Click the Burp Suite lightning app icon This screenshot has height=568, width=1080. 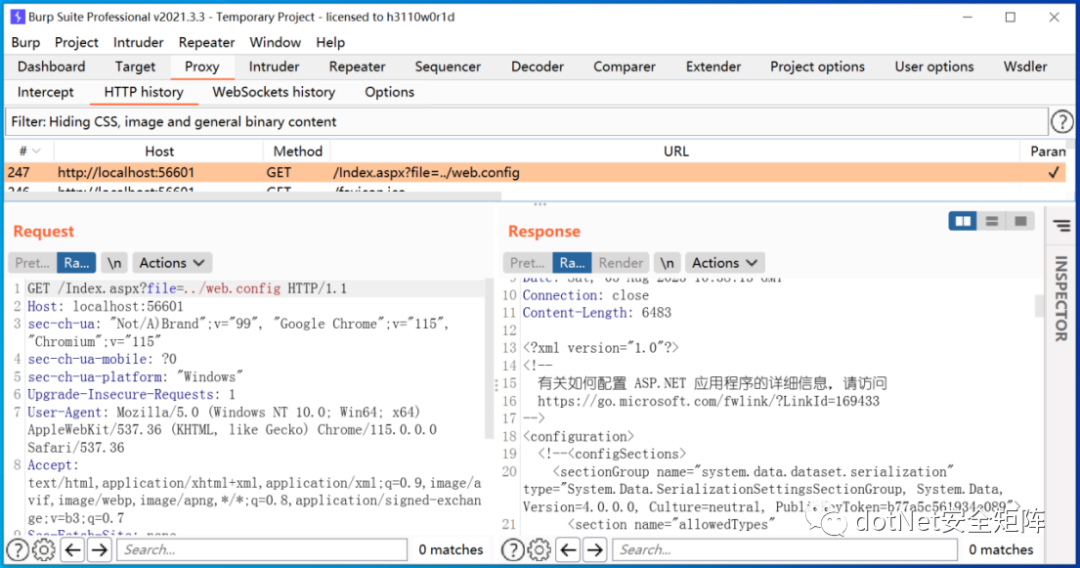tap(17, 17)
